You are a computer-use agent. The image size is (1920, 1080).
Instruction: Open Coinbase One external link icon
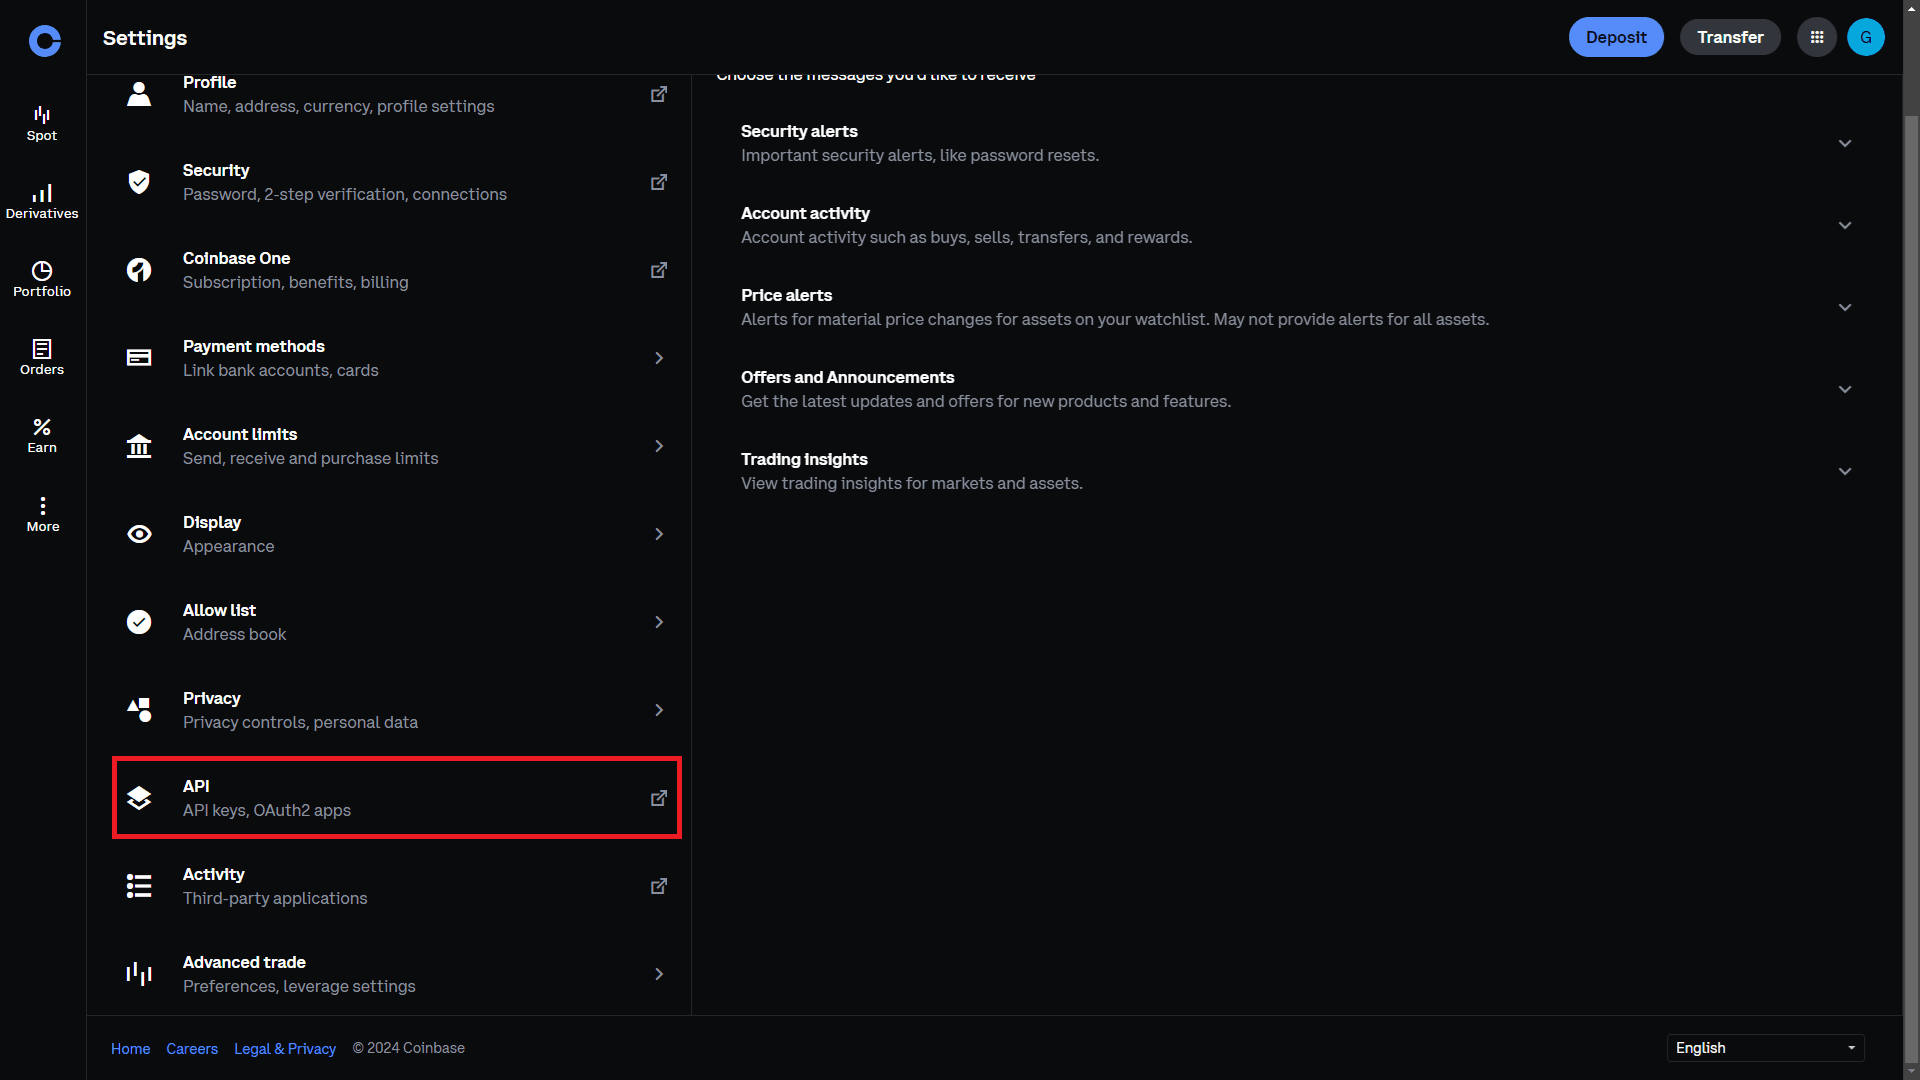(x=659, y=270)
